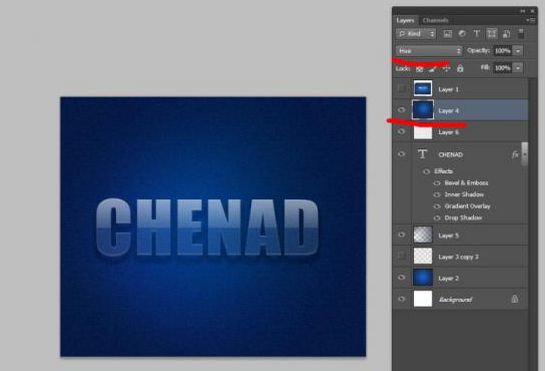Screen dimensions: 545x371
Task: Show Layer 1 via visibility box
Action: pos(401,89)
